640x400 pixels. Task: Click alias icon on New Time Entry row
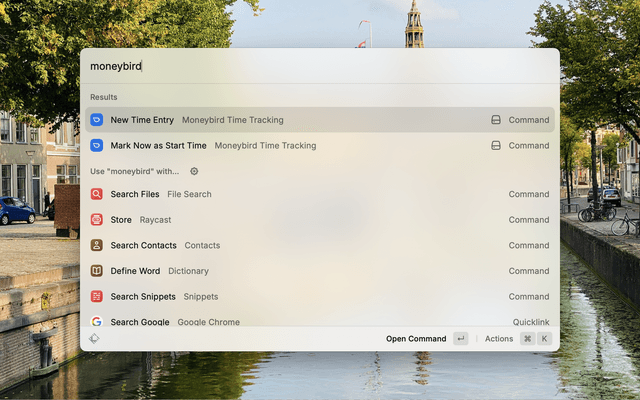495,120
